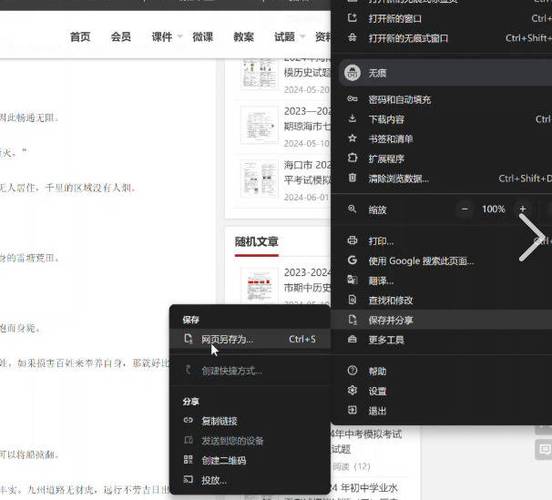Open the 海口市 article thumbnail dated 2024-06-01
This screenshot has height=500, width=552.
pos(259,179)
